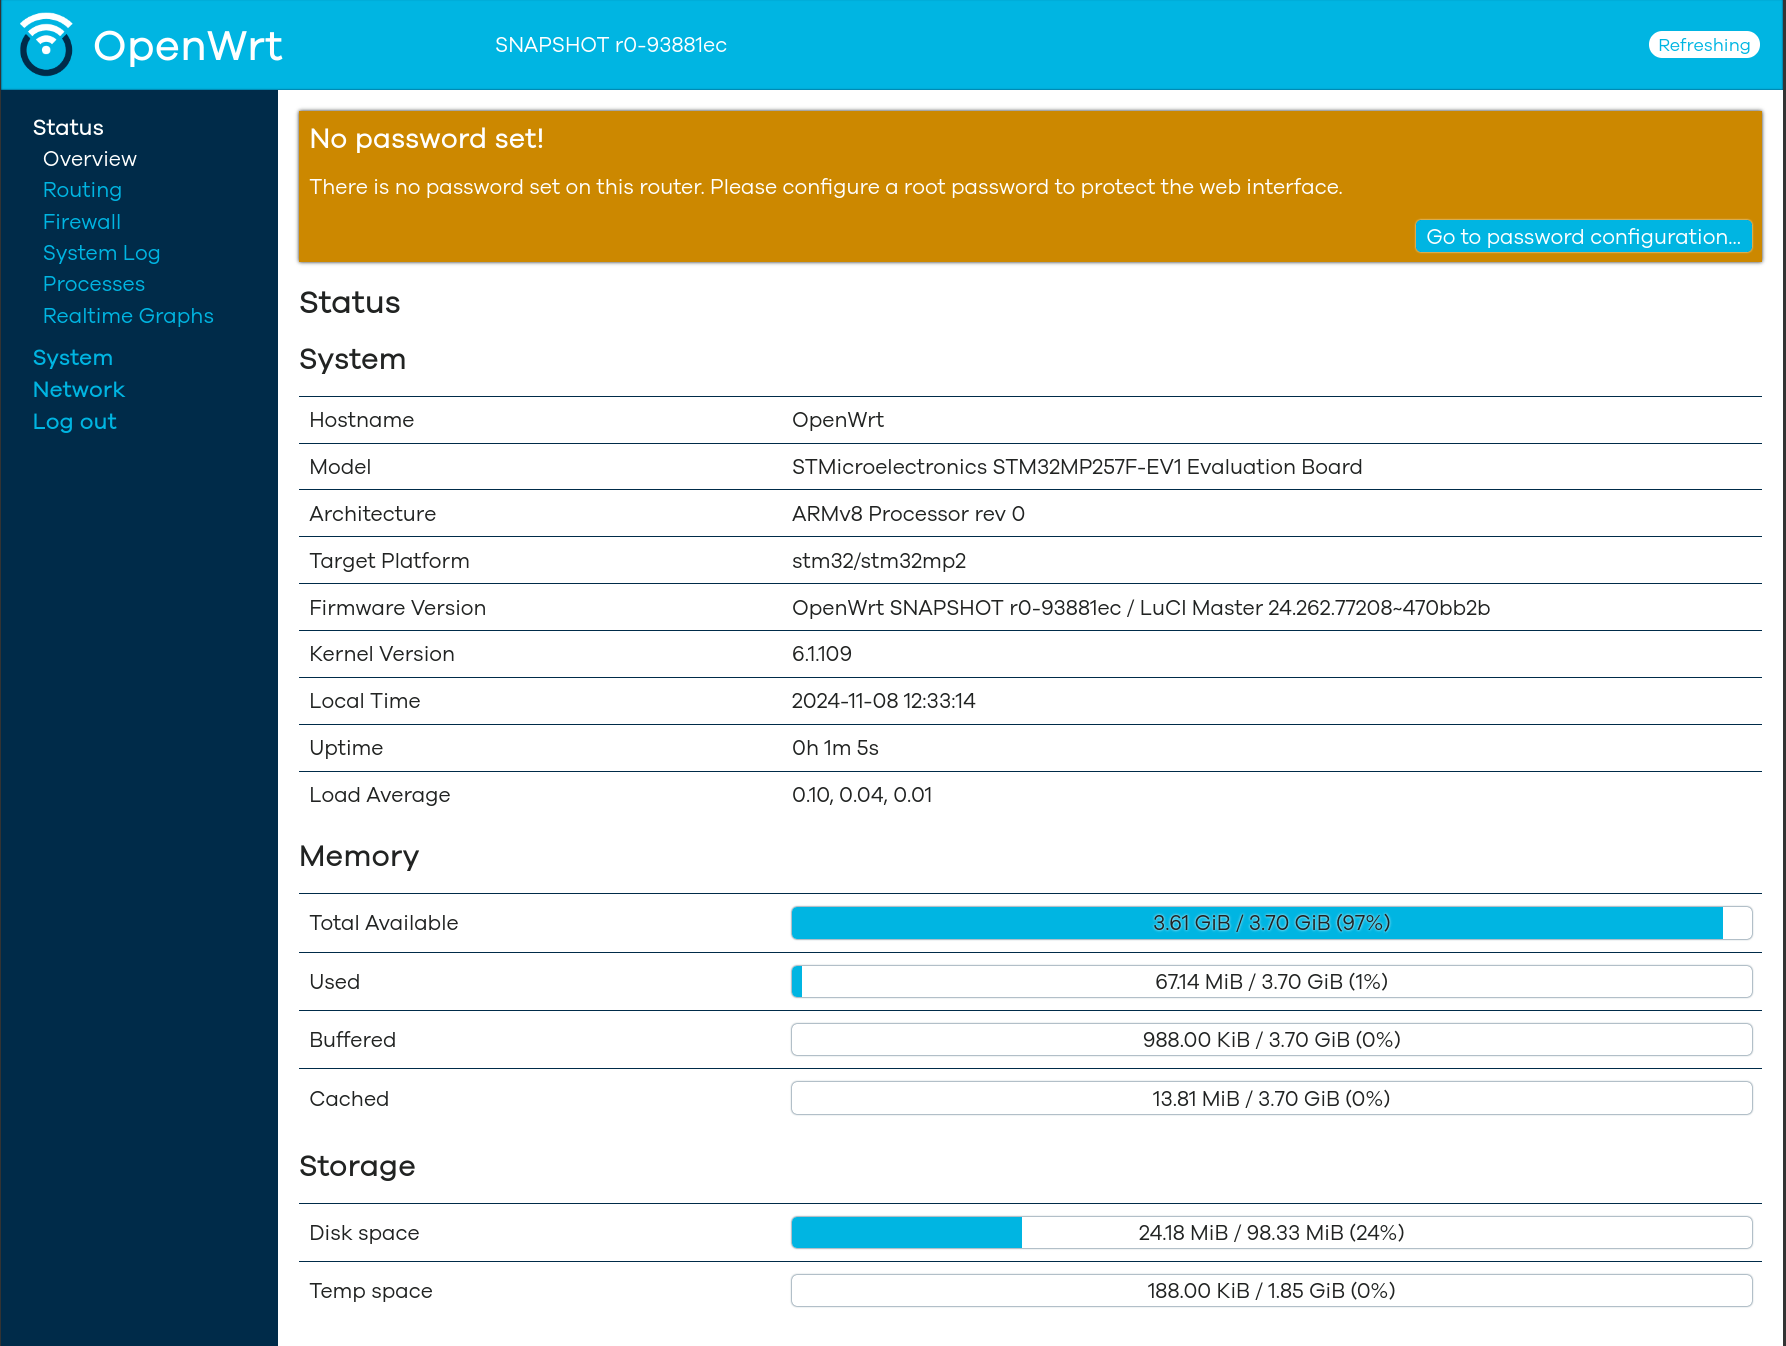
Task: Click the OpenWrt wifi logo icon
Action: tap(46, 45)
